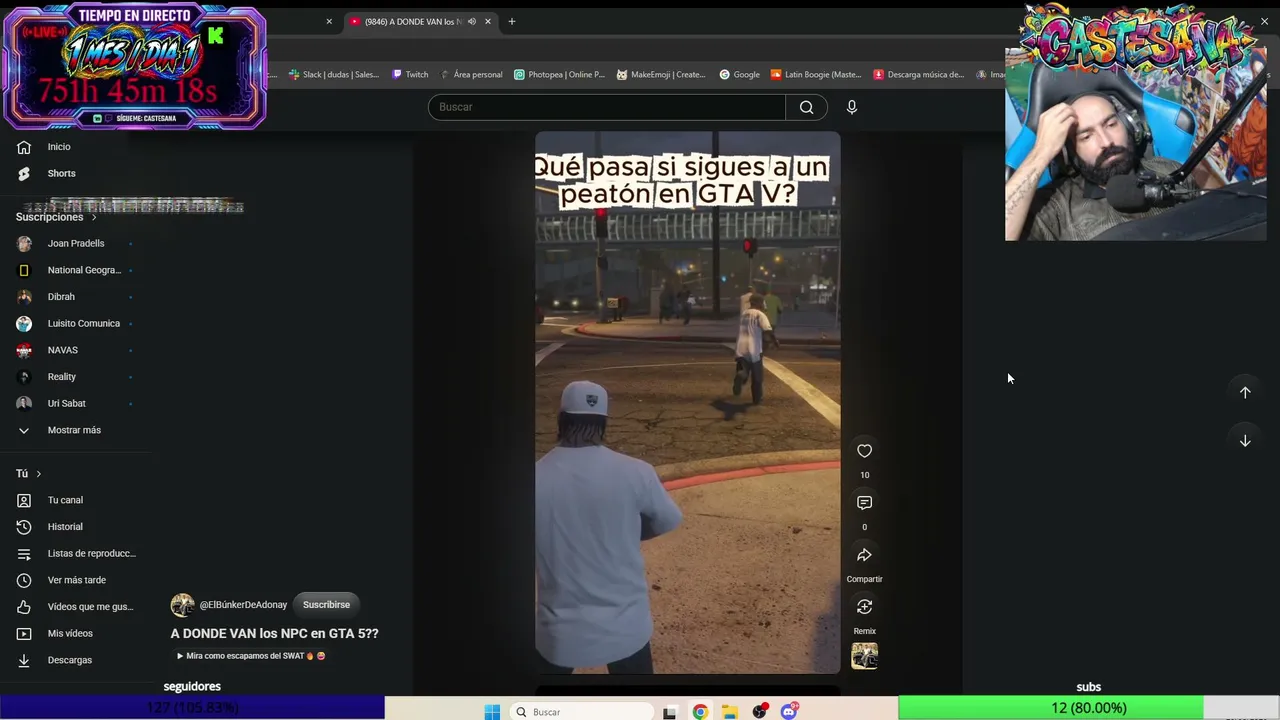The image size is (1280, 720).
Task: Click the Suscribirse button
Action: tap(326, 605)
